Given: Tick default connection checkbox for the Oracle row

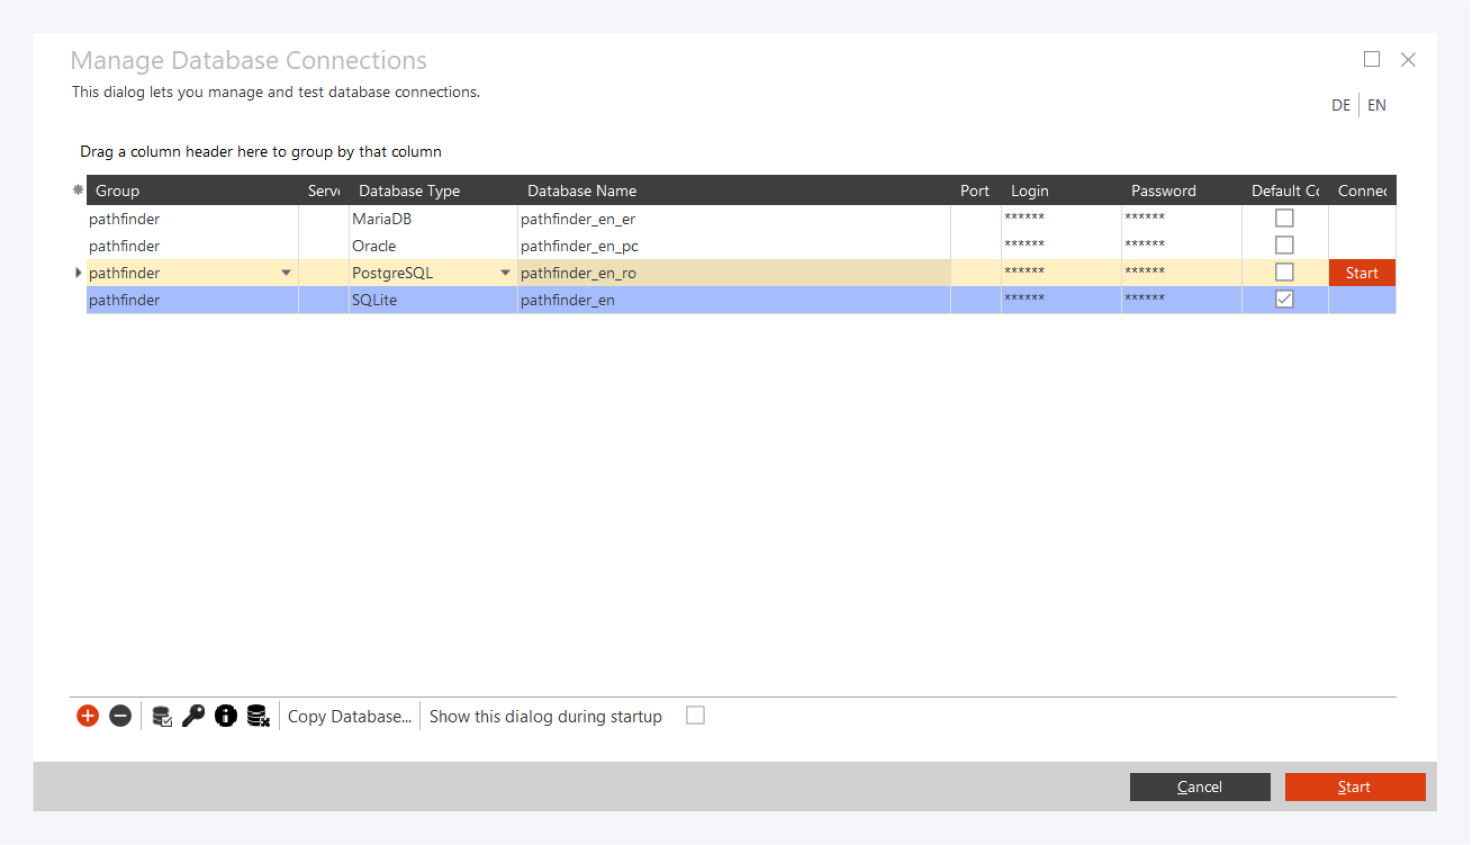Looking at the screenshot, I should pyautogui.click(x=1284, y=245).
